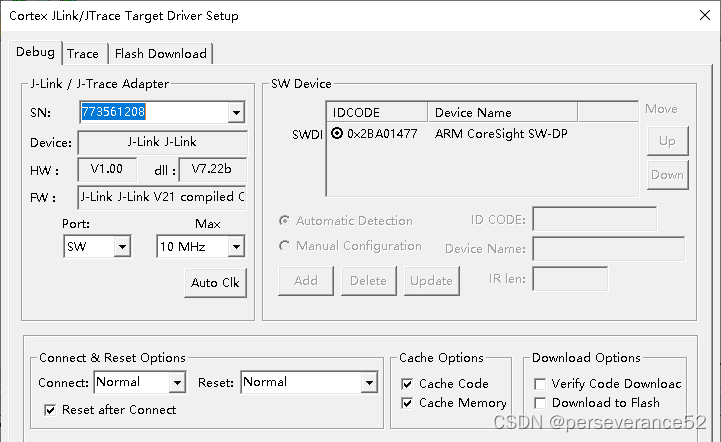Click the ID CODE input field
Screen dimensions: 721x442
[x=595, y=219]
